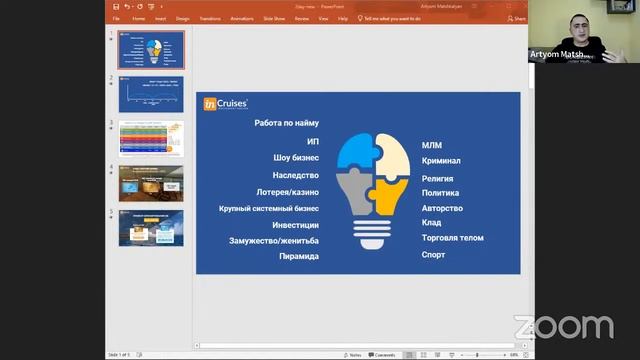Screen dimensions: 640x360
Task: Switch to the Insert ribbon tab
Action: [x=160, y=19]
